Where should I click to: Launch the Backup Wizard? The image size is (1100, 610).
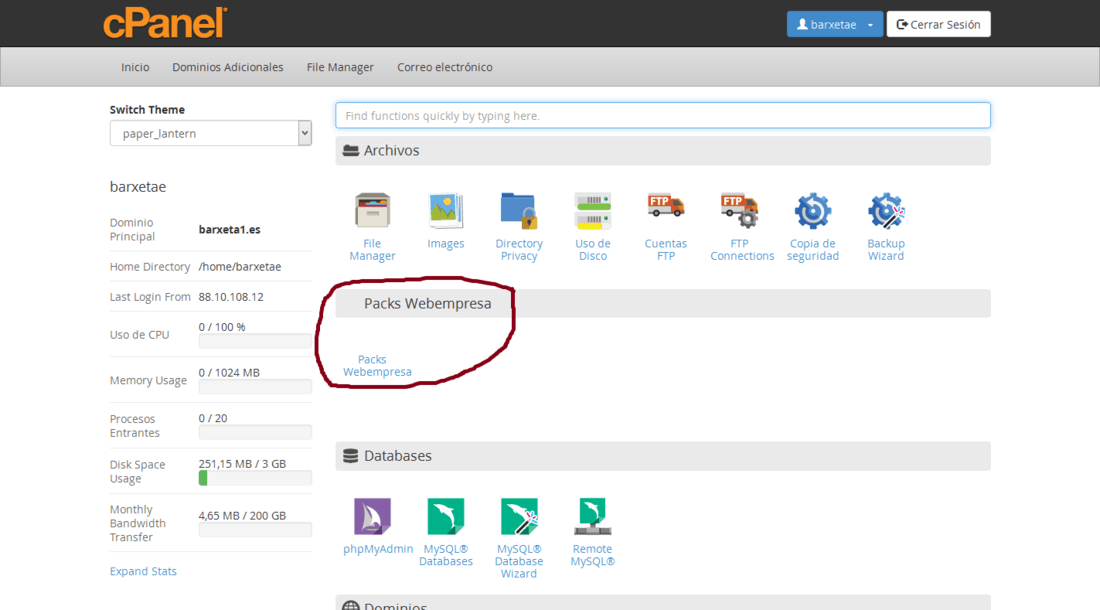tap(886, 210)
